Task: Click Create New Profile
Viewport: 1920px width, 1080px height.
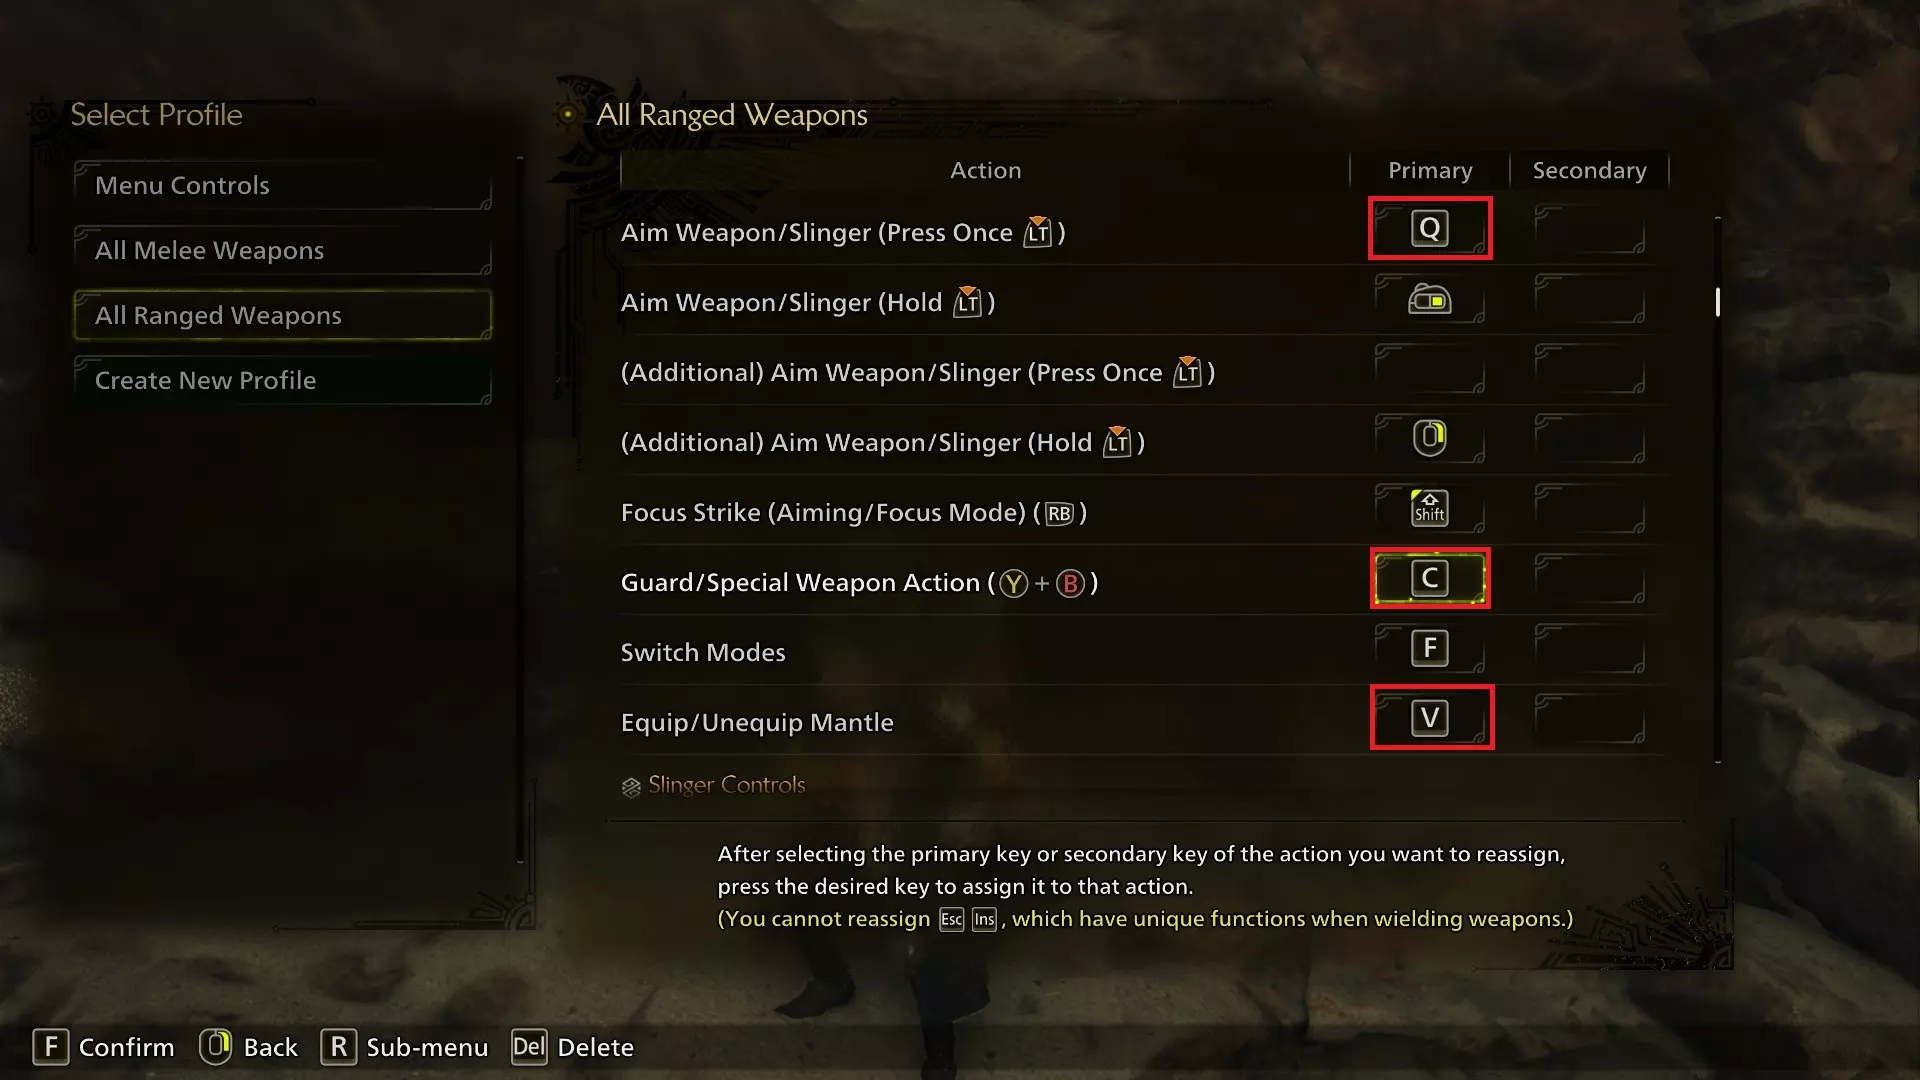Action: pos(283,380)
